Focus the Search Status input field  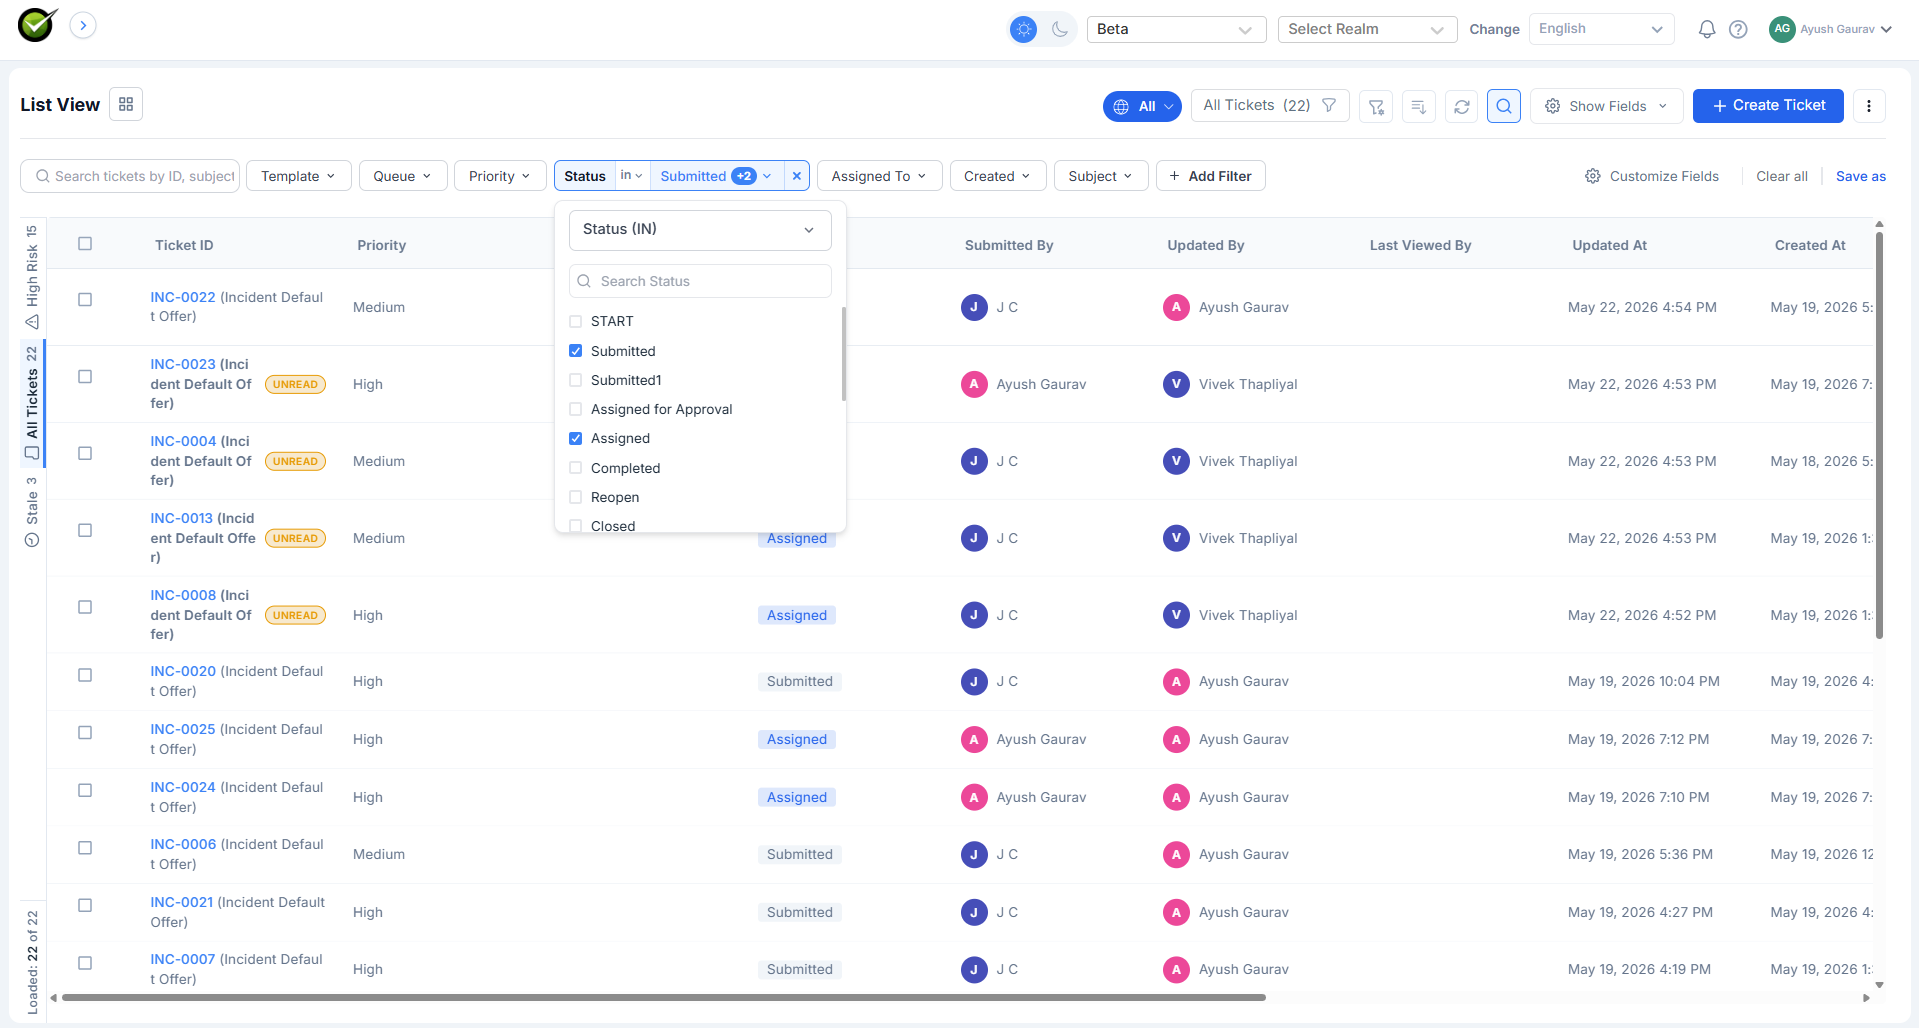(x=700, y=281)
